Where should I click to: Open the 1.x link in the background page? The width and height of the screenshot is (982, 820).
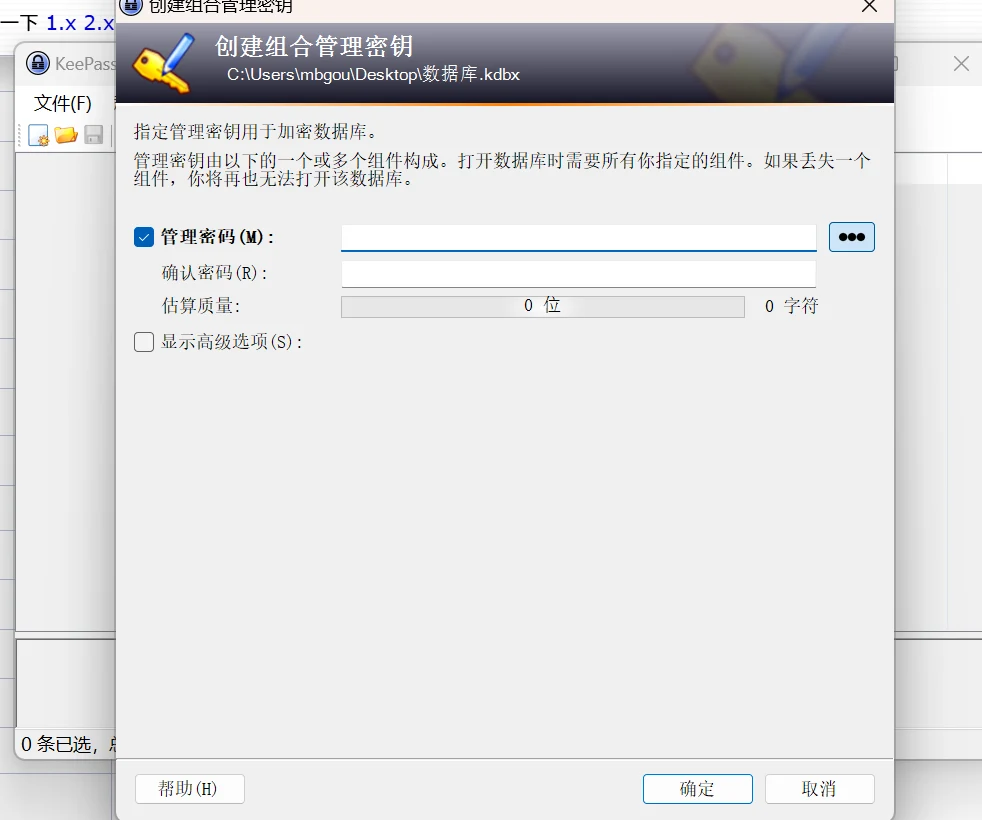click(x=61, y=23)
